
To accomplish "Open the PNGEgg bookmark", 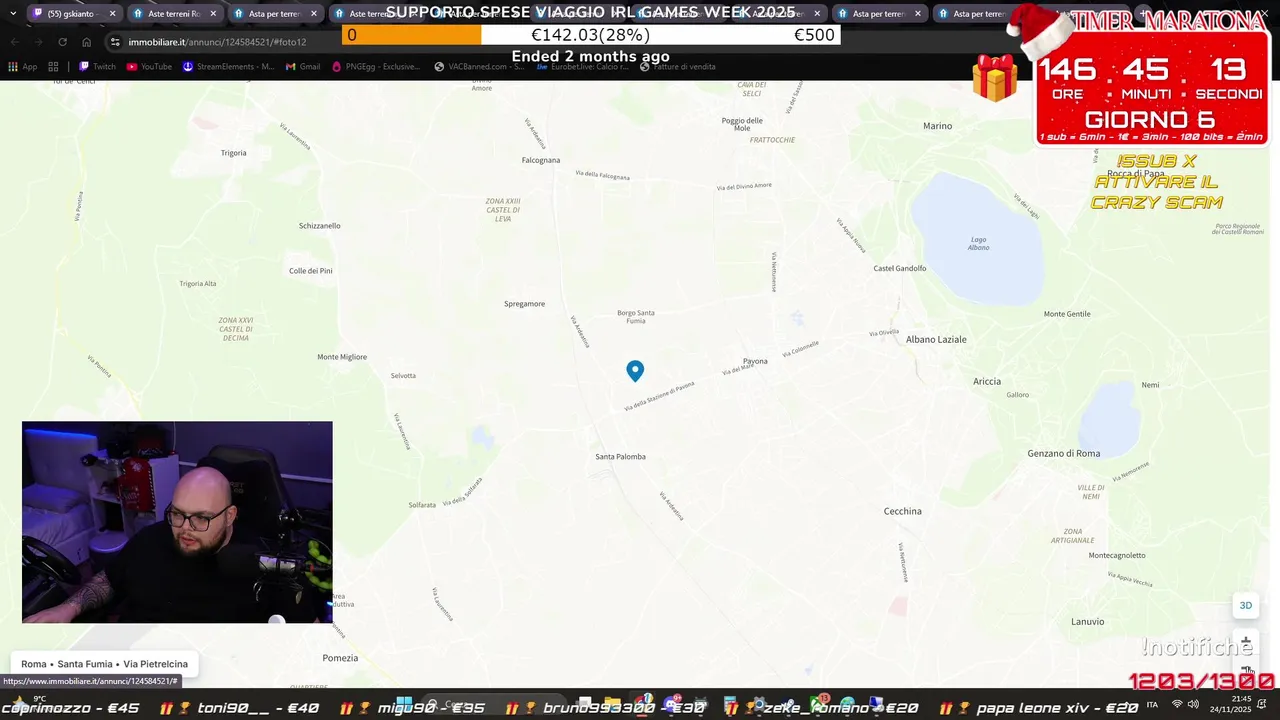I will [375, 67].
